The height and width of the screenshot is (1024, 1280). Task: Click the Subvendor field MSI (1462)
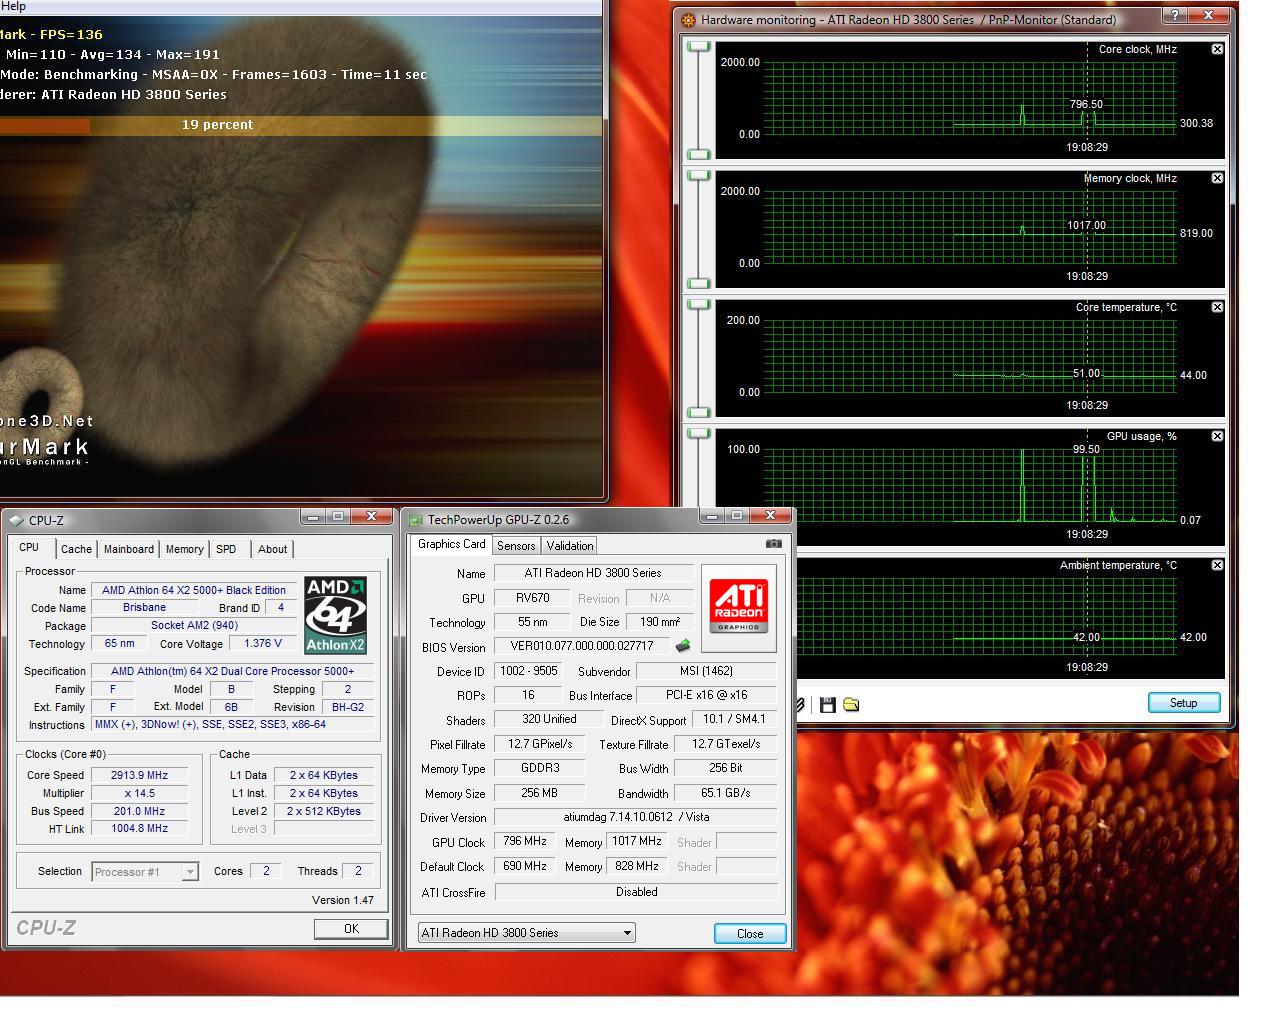click(707, 671)
